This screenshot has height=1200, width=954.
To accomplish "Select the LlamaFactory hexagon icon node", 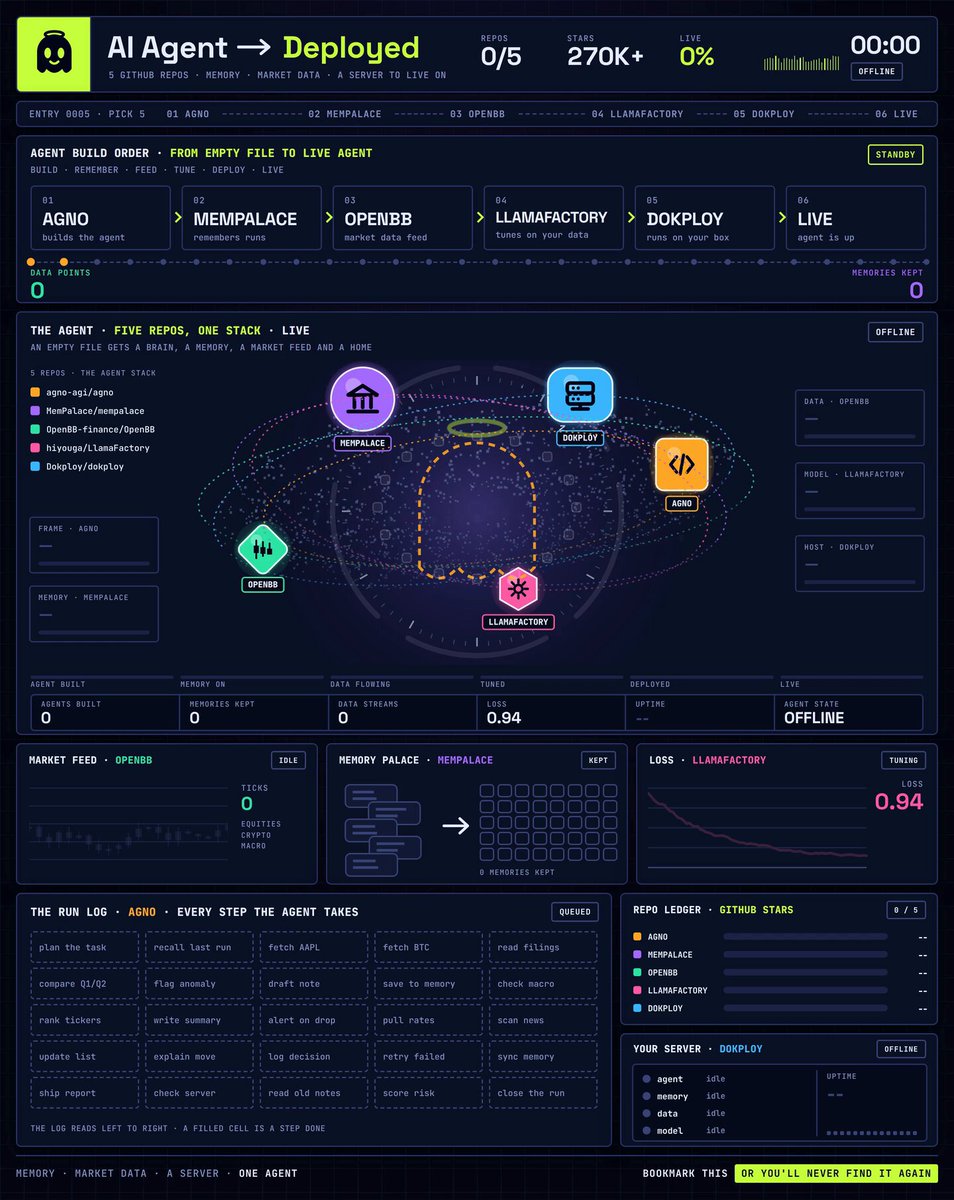I will [x=518, y=590].
